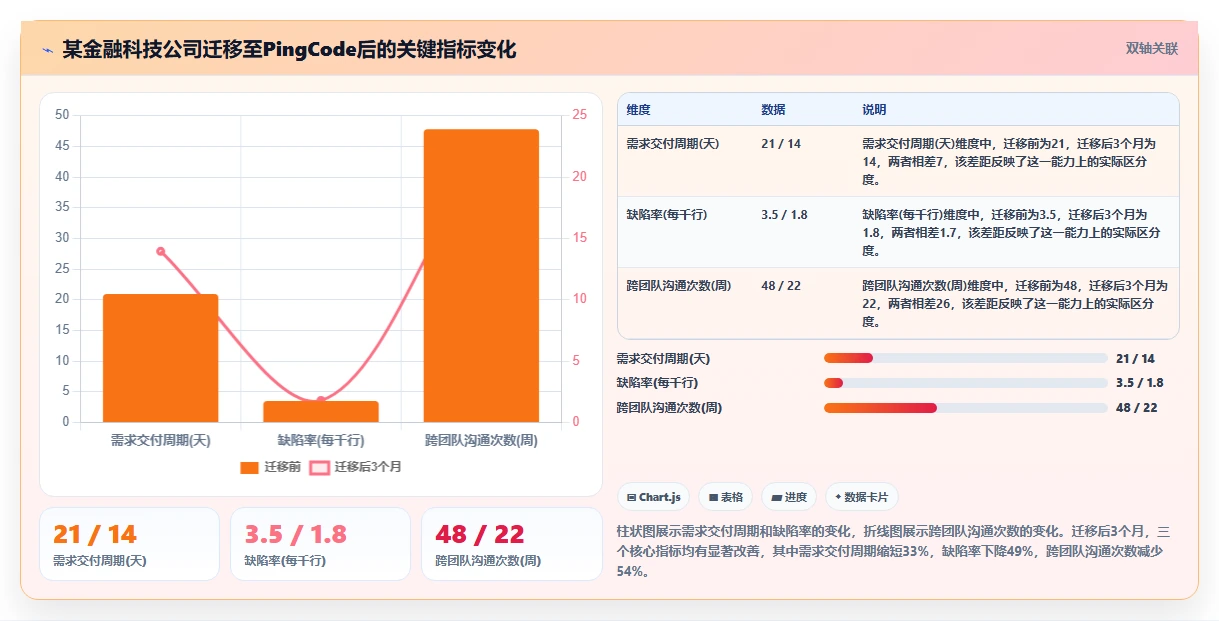Click the 需求交付周期(天) table row name

[673, 144]
